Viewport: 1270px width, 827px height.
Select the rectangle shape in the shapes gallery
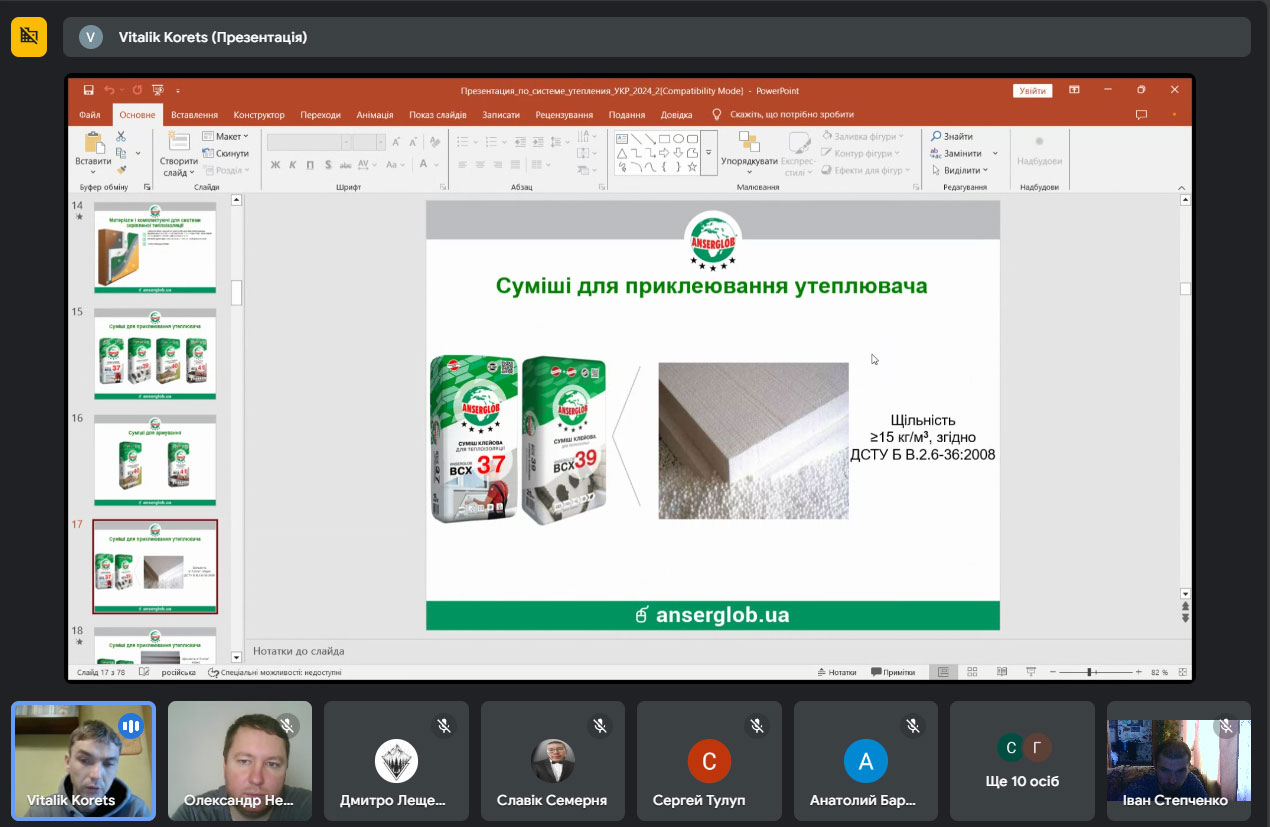(x=664, y=138)
